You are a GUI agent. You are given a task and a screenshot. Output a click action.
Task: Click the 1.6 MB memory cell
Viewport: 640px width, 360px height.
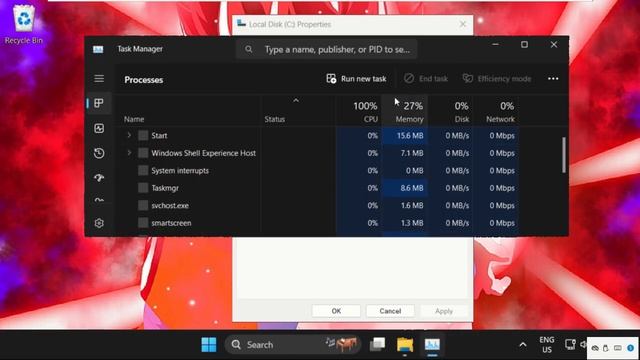pos(404,206)
